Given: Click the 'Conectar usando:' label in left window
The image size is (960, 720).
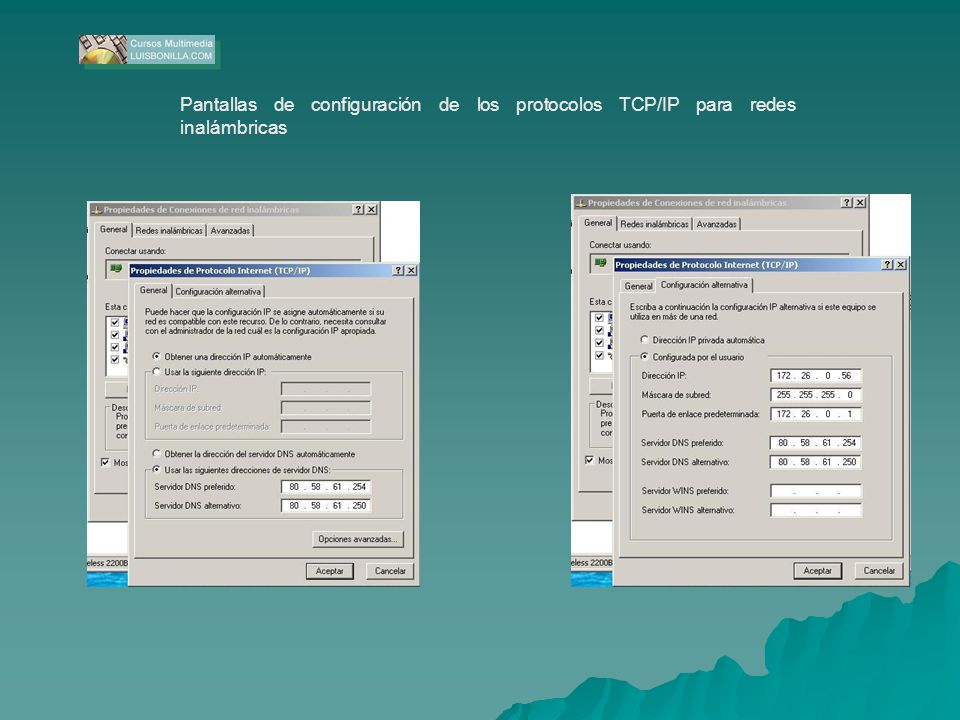Looking at the screenshot, I should click(135, 251).
